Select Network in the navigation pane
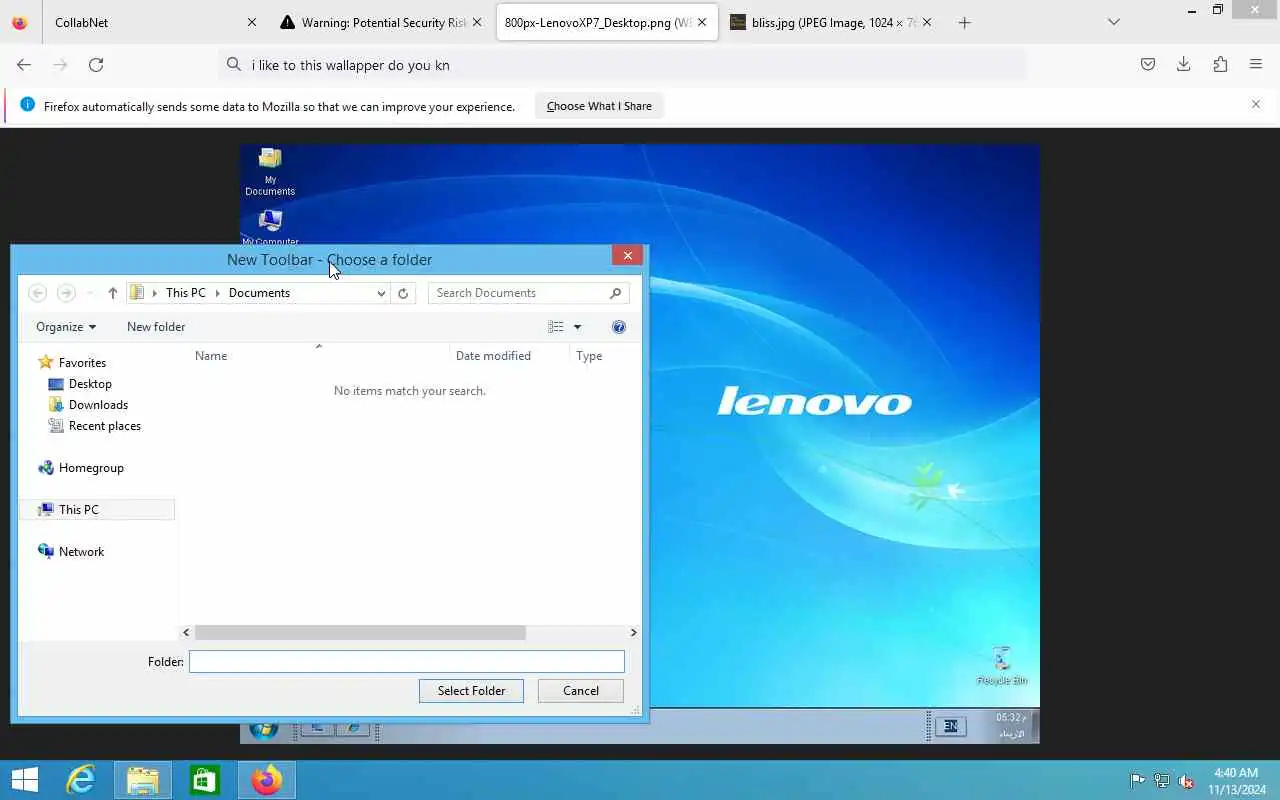Viewport: 1280px width, 800px height. (x=81, y=552)
